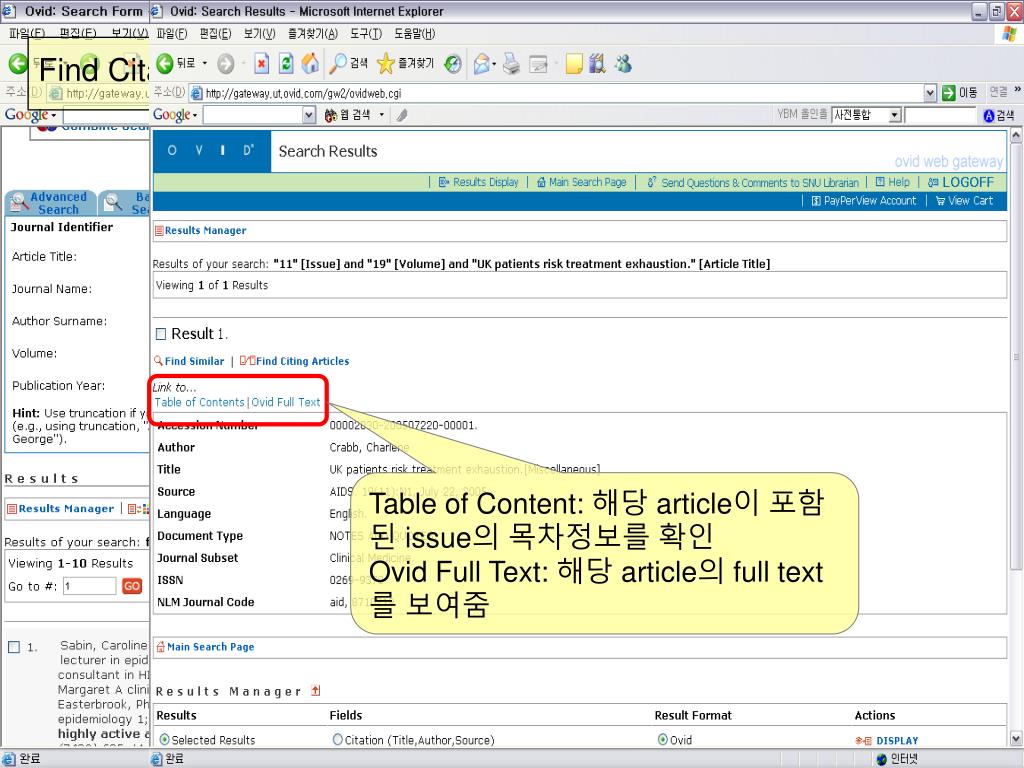The height and width of the screenshot is (768, 1024).
Task: Open the Back button history dropdown arrow
Action: (x=204, y=63)
